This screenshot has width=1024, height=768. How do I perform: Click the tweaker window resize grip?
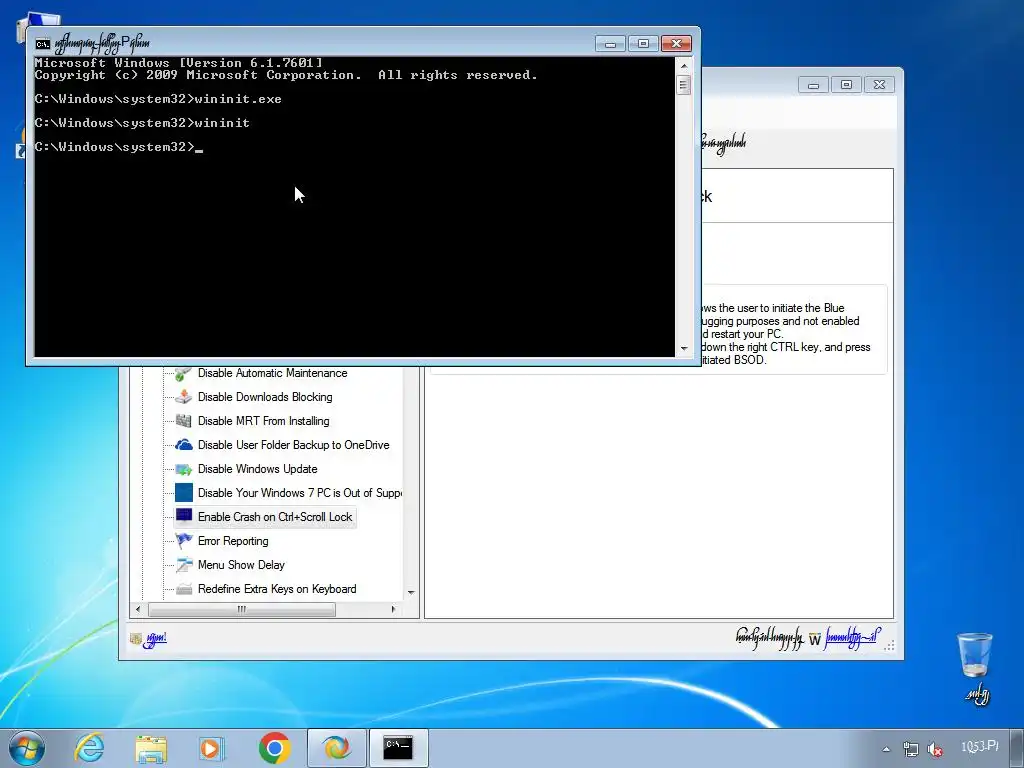[889, 645]
